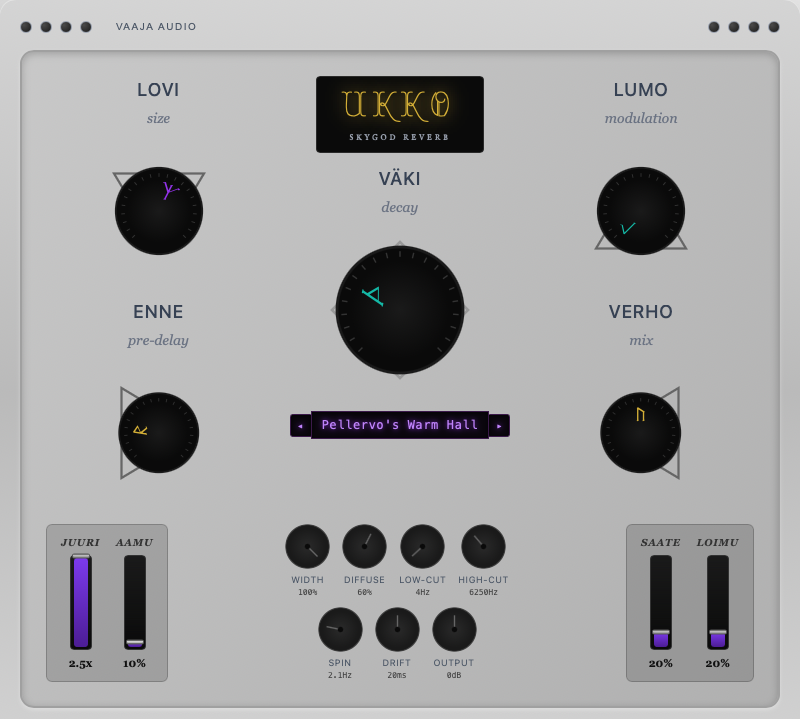
Task: Click the 'size' subtitle text
Action: [158, 119]
